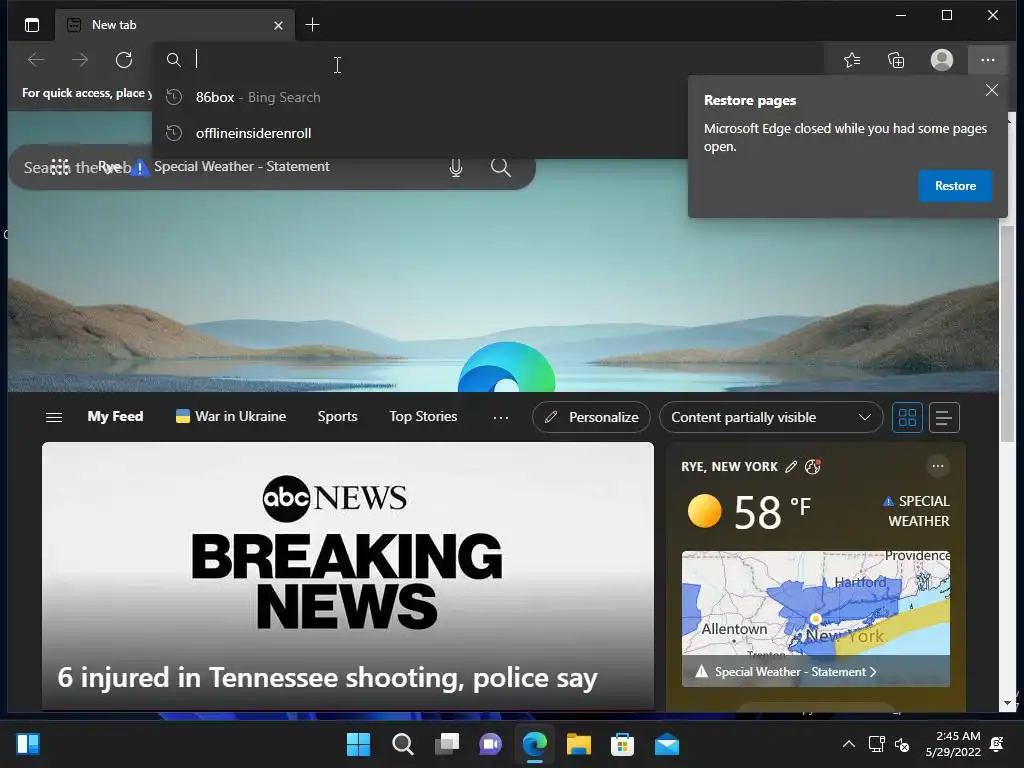Image resolution: width=1024 pixels, height=768 pixels.
Task: Open the Chat taskbar icon
Action: pos(490,744)
